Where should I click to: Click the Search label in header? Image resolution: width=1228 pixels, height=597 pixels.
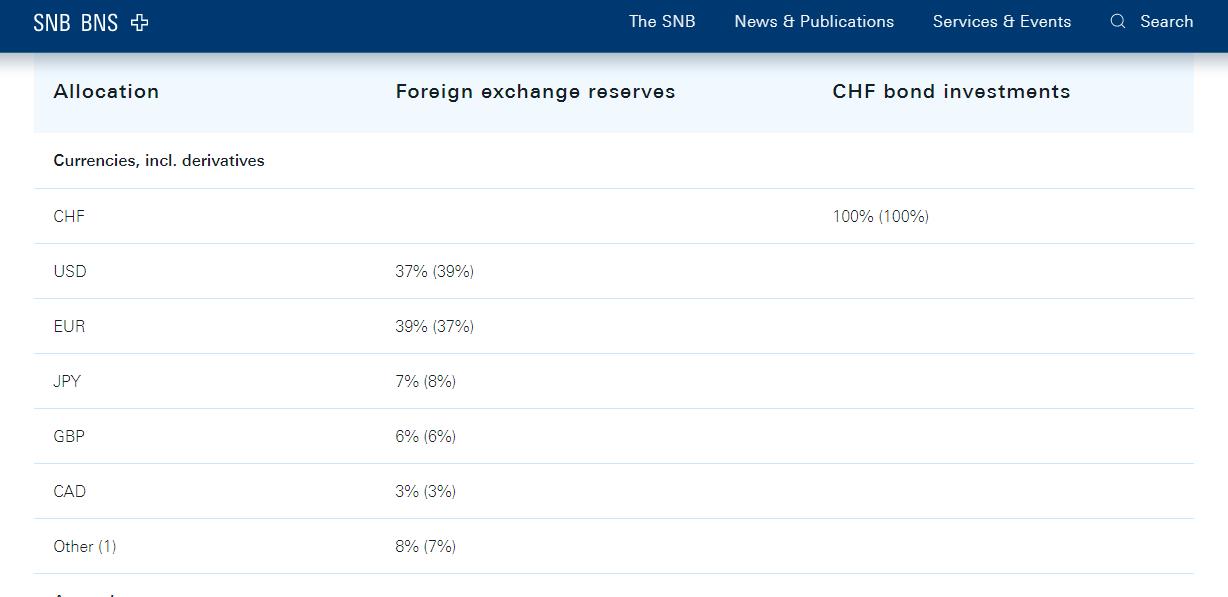[1166, 21]
